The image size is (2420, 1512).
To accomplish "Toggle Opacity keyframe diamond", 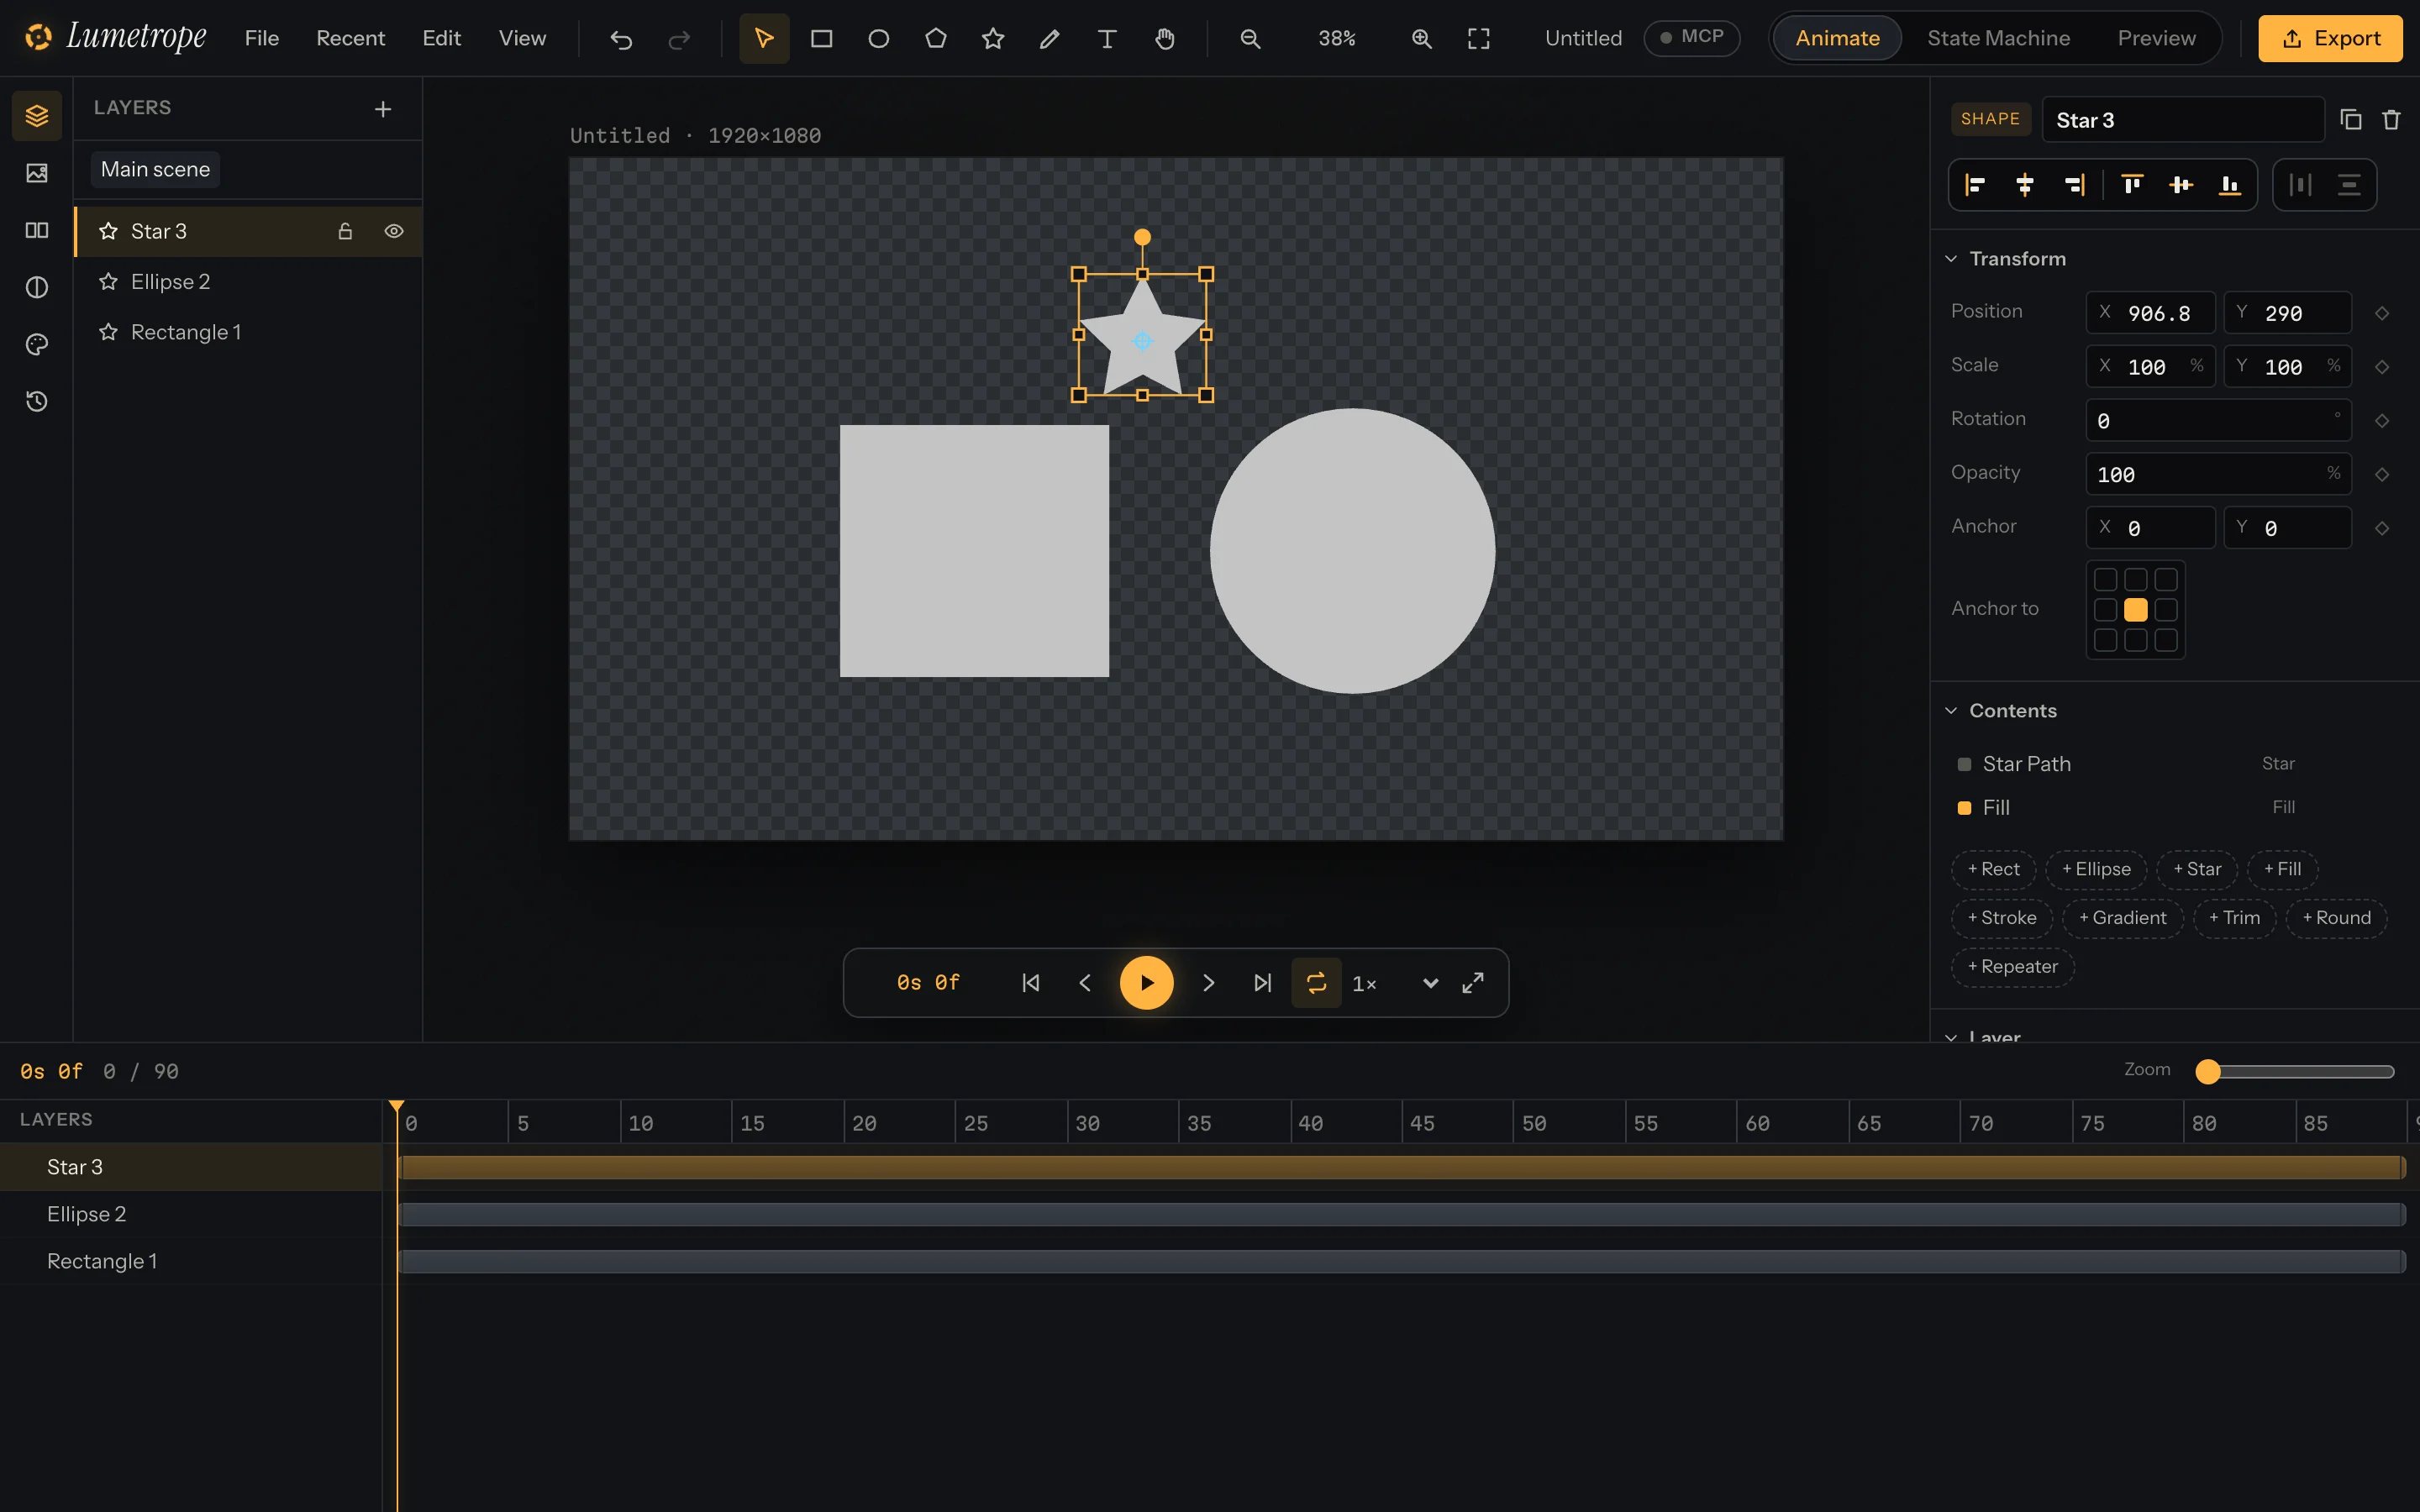I will pos(2382,474).
